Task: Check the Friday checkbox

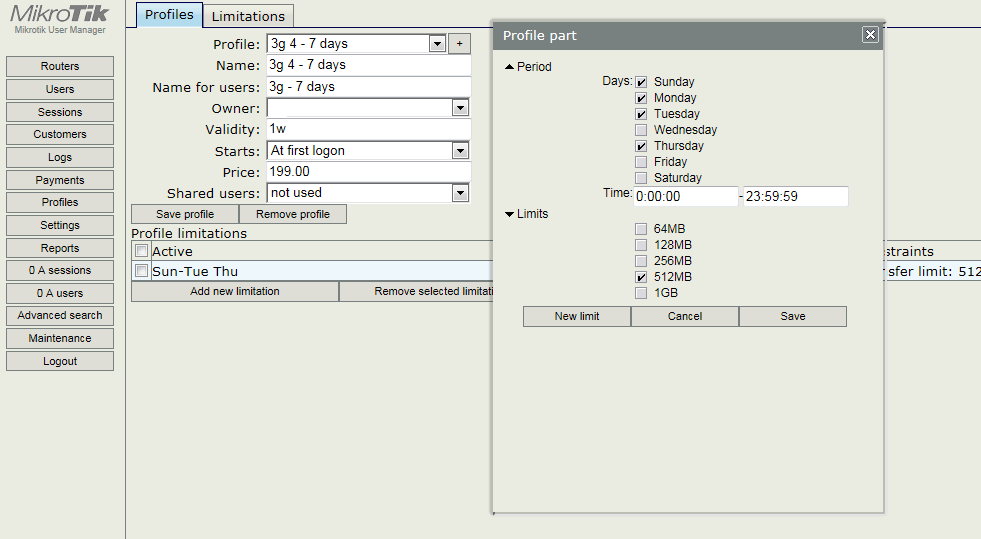Action: click(x=641, y=162)
